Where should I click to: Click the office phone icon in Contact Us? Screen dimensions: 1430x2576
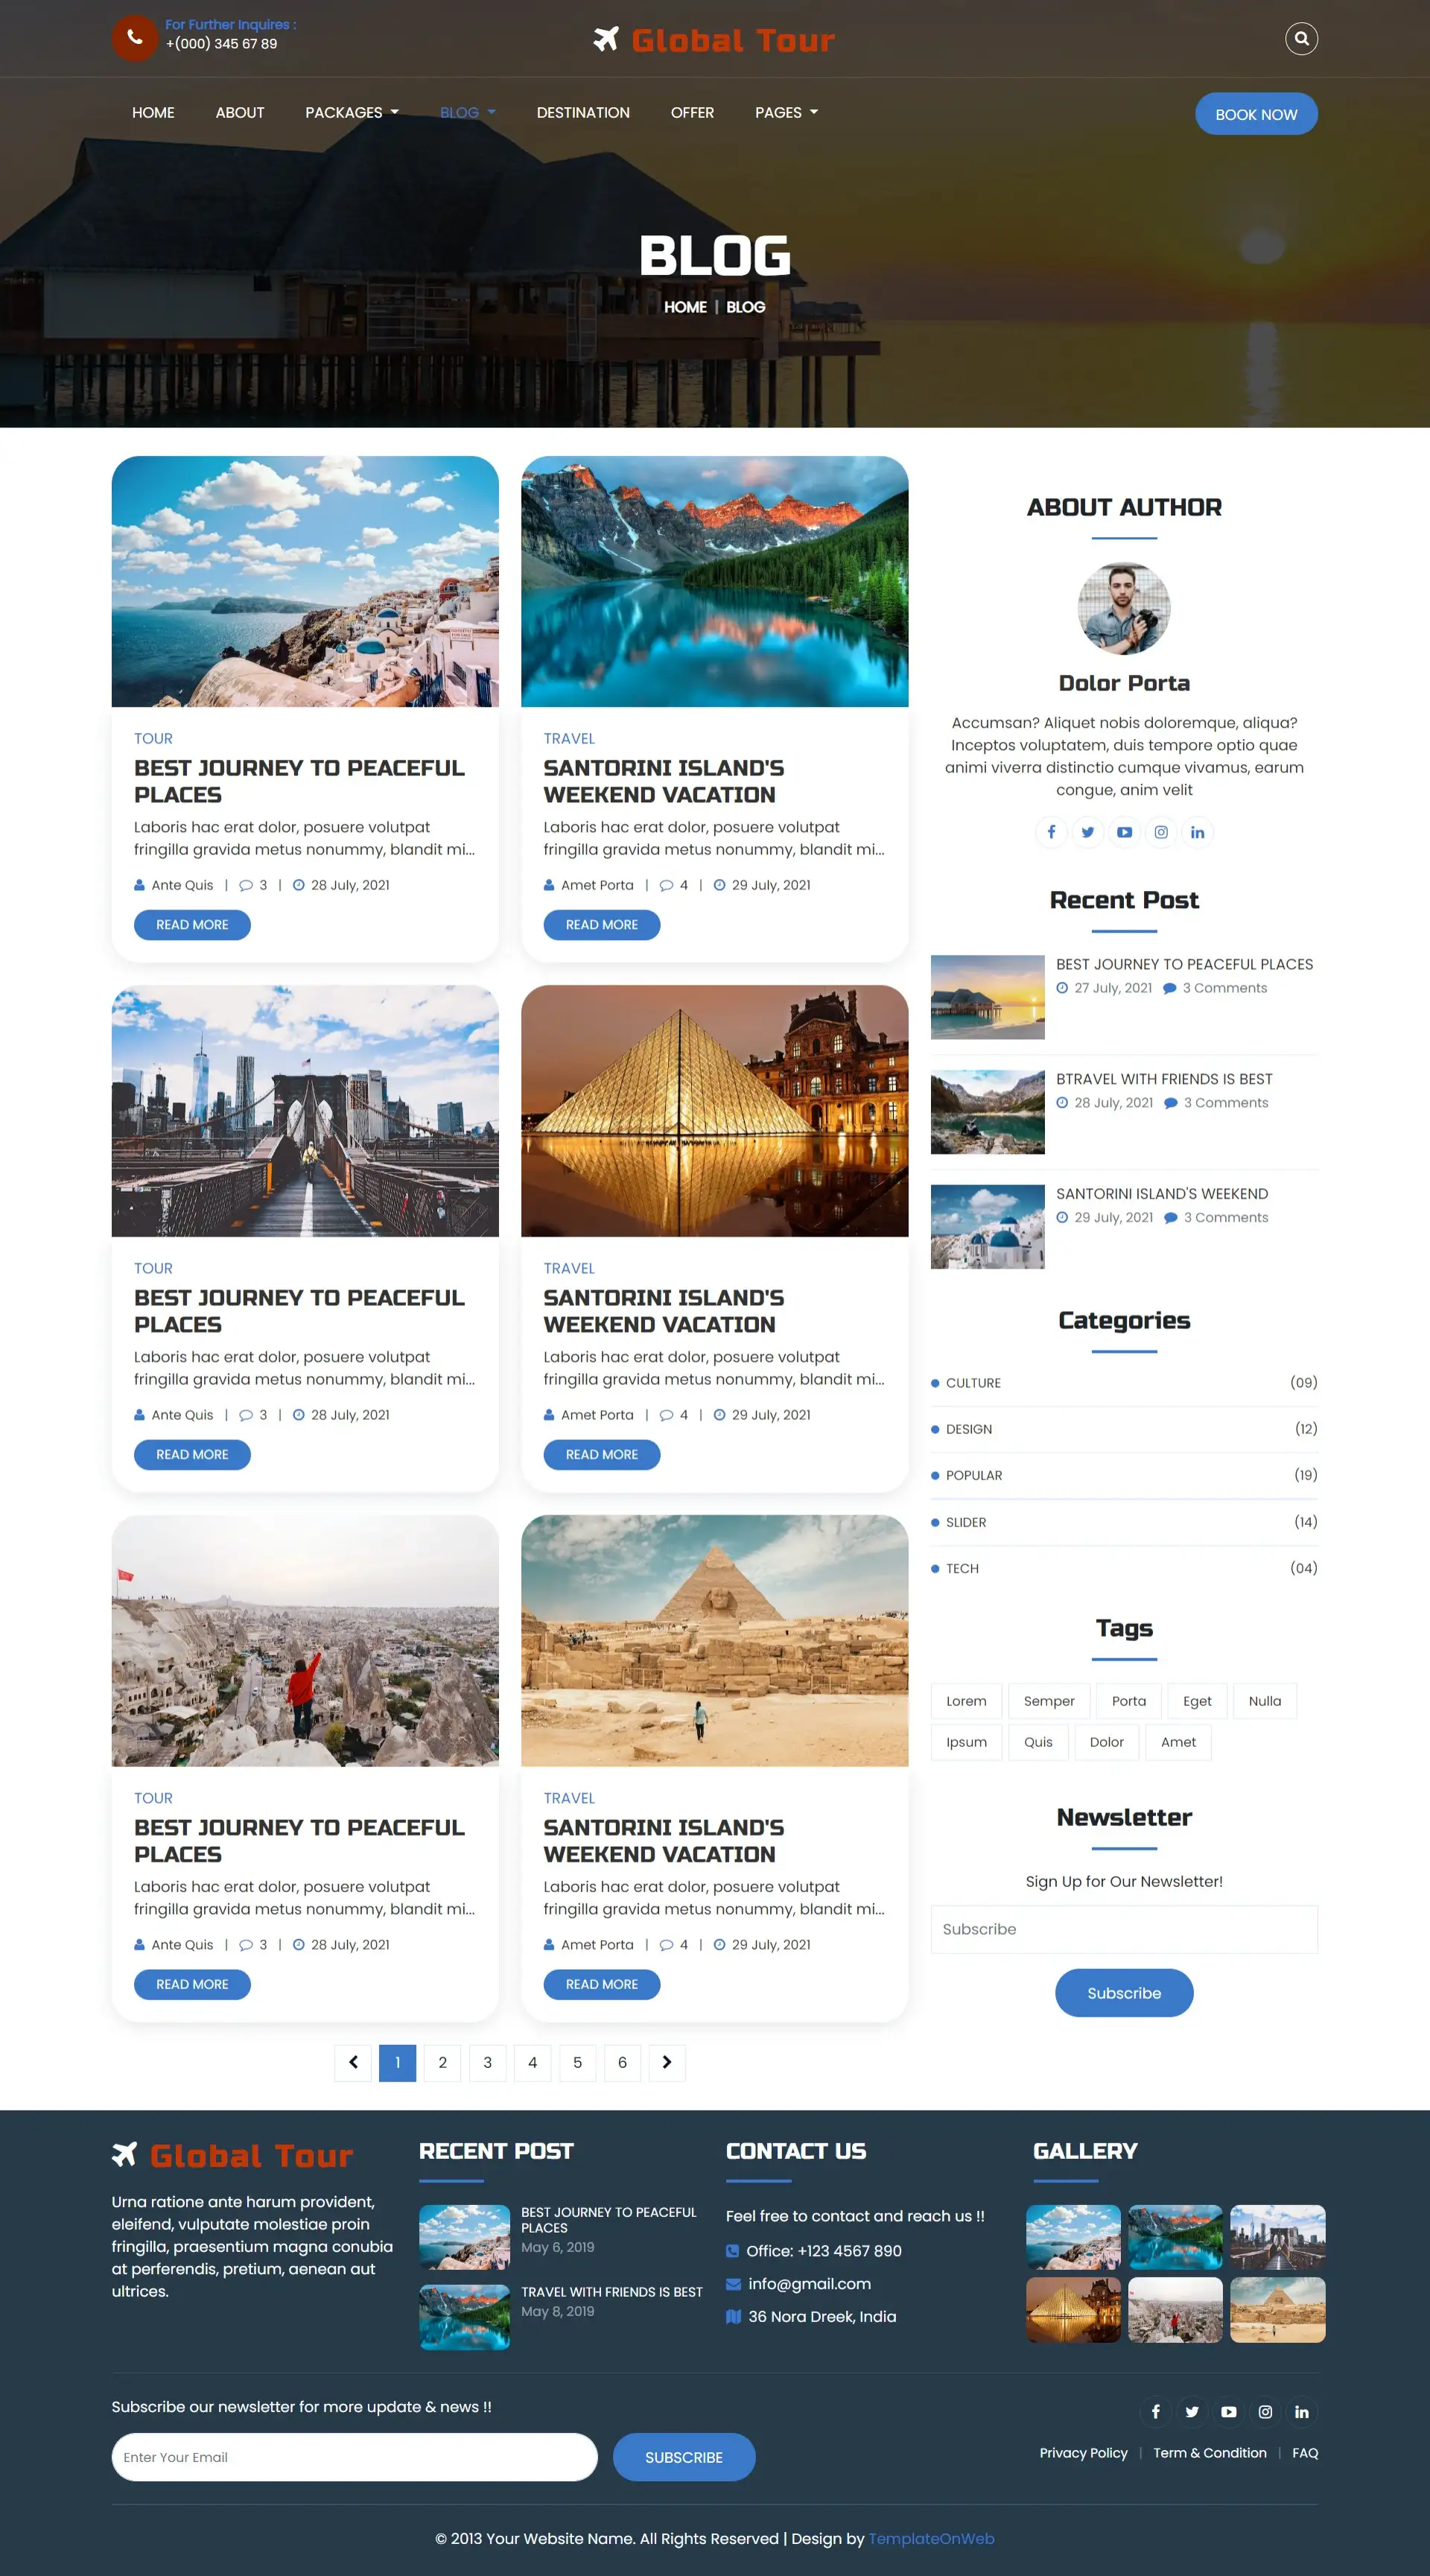[x=733, y=2251]
